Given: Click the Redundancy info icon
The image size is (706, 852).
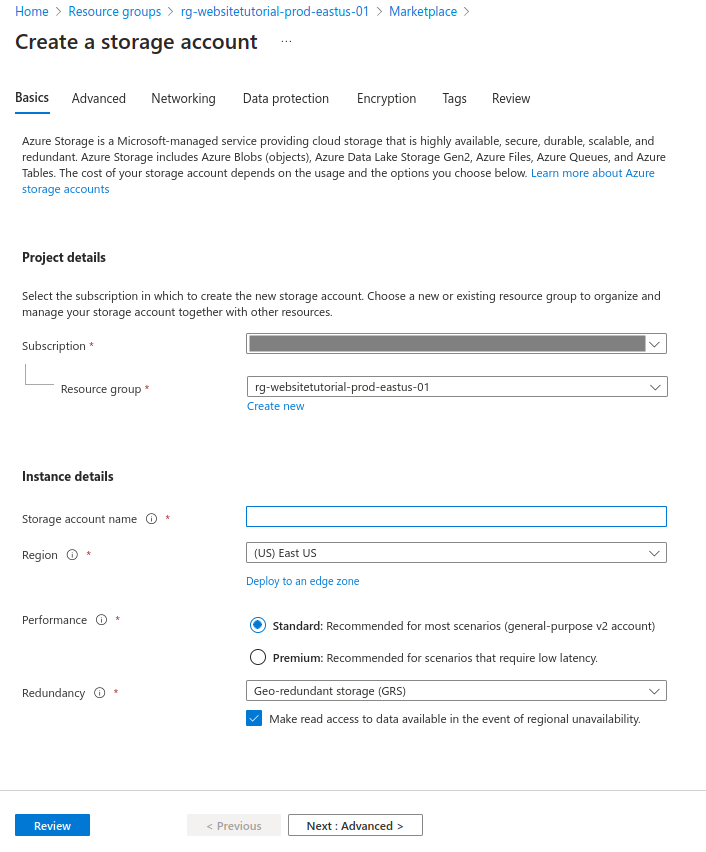Looking at the screenshot, I should [99, 693].
